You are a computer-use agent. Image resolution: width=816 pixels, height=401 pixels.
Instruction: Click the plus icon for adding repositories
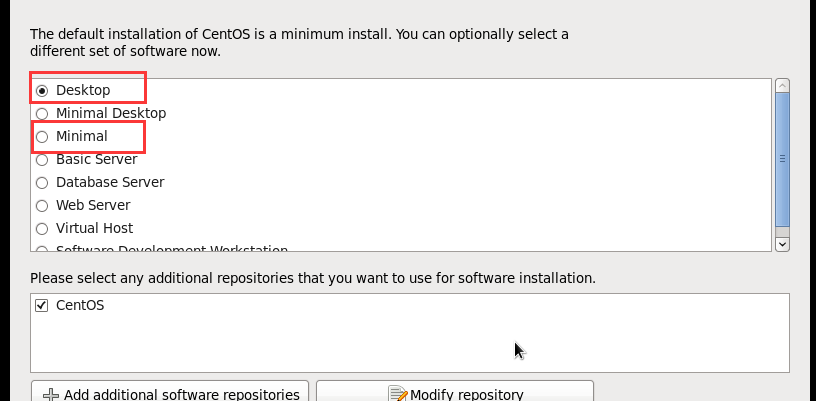pyautogui.click(x=51, y=394)
